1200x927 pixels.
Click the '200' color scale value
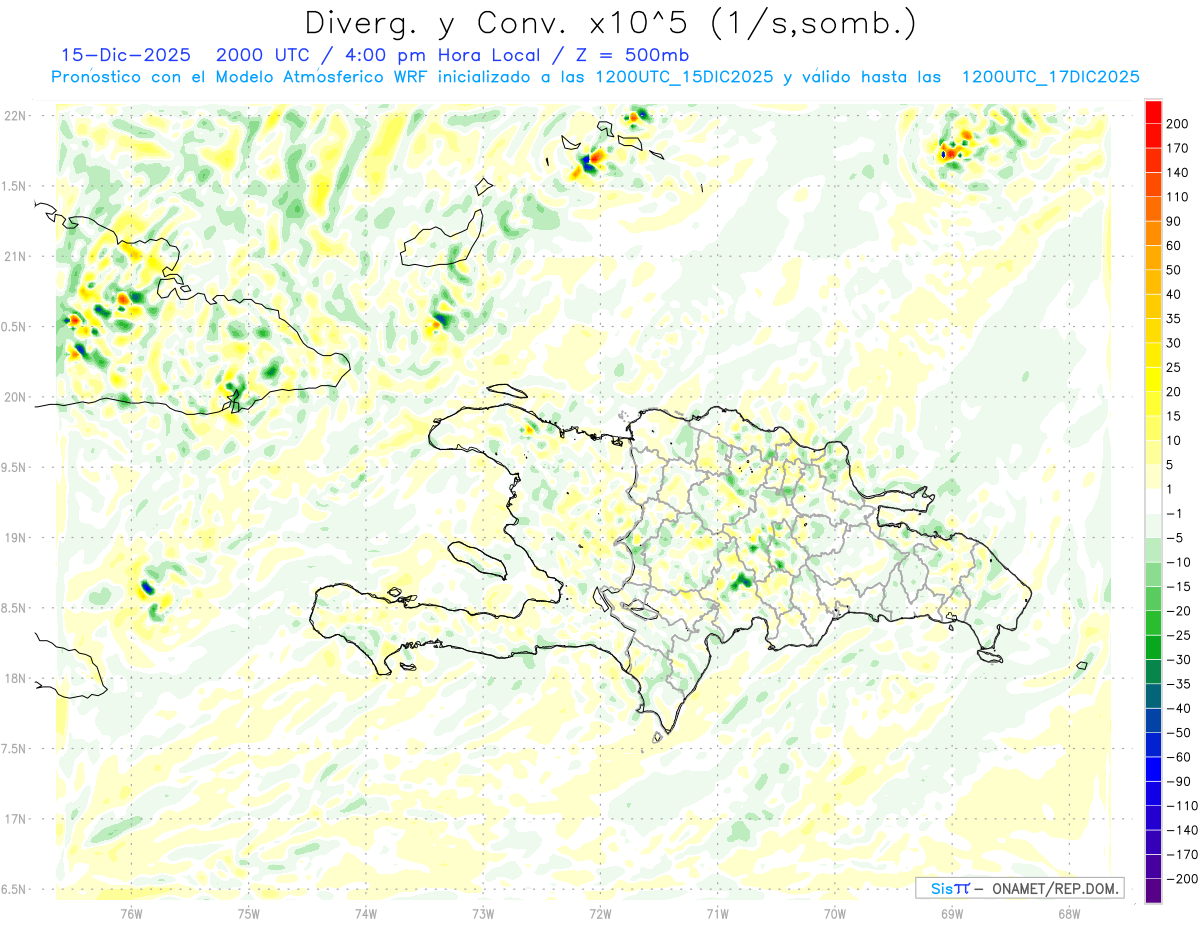[1179, 124]
